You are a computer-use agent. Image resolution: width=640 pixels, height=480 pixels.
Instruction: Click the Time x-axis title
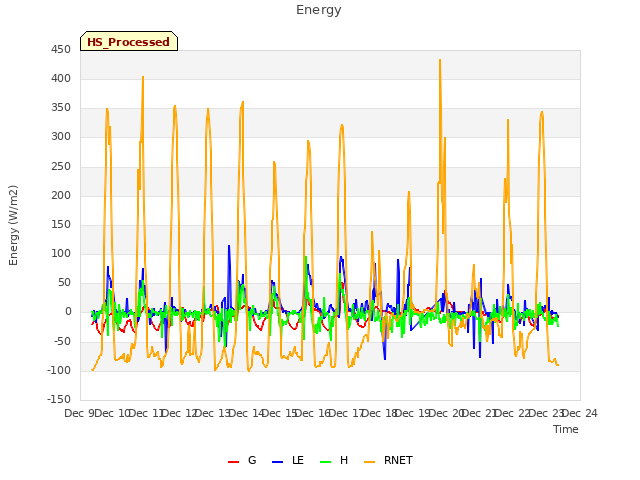click(x=565, y=429)
